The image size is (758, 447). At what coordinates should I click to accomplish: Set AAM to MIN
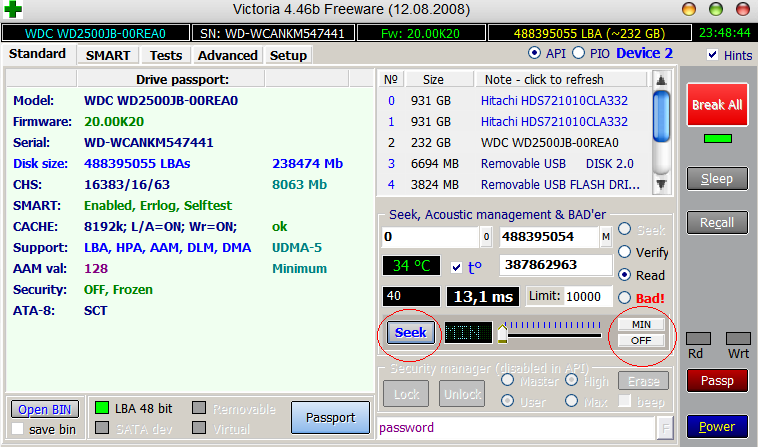pyautogui.click(x=640, y=324)
